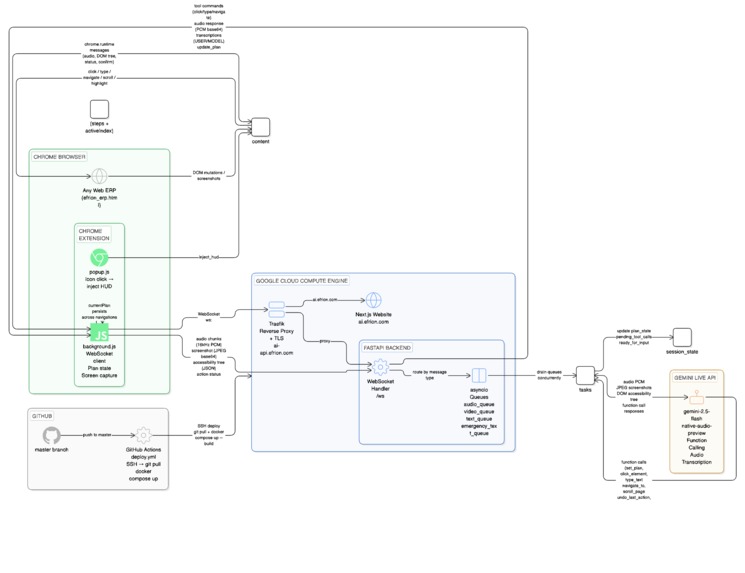745x573 pixels.
Task: Select the 'WebSocket Handler /ws' caption
Action: (380, 388)
